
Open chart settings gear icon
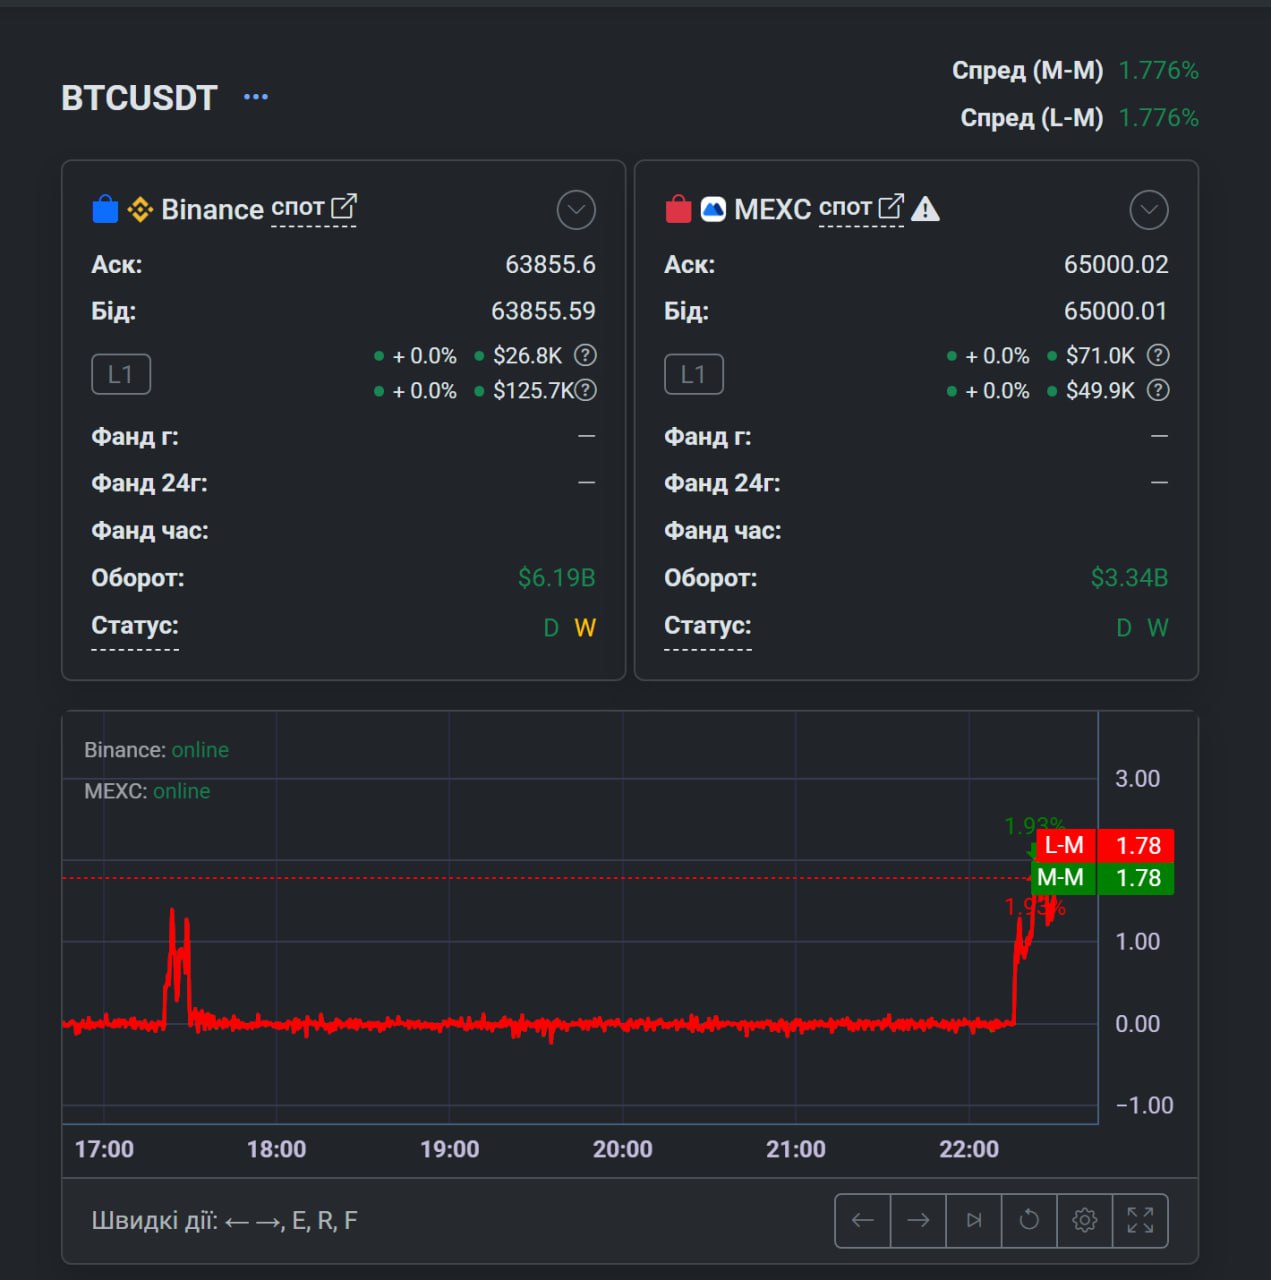coord(1084,1220)
